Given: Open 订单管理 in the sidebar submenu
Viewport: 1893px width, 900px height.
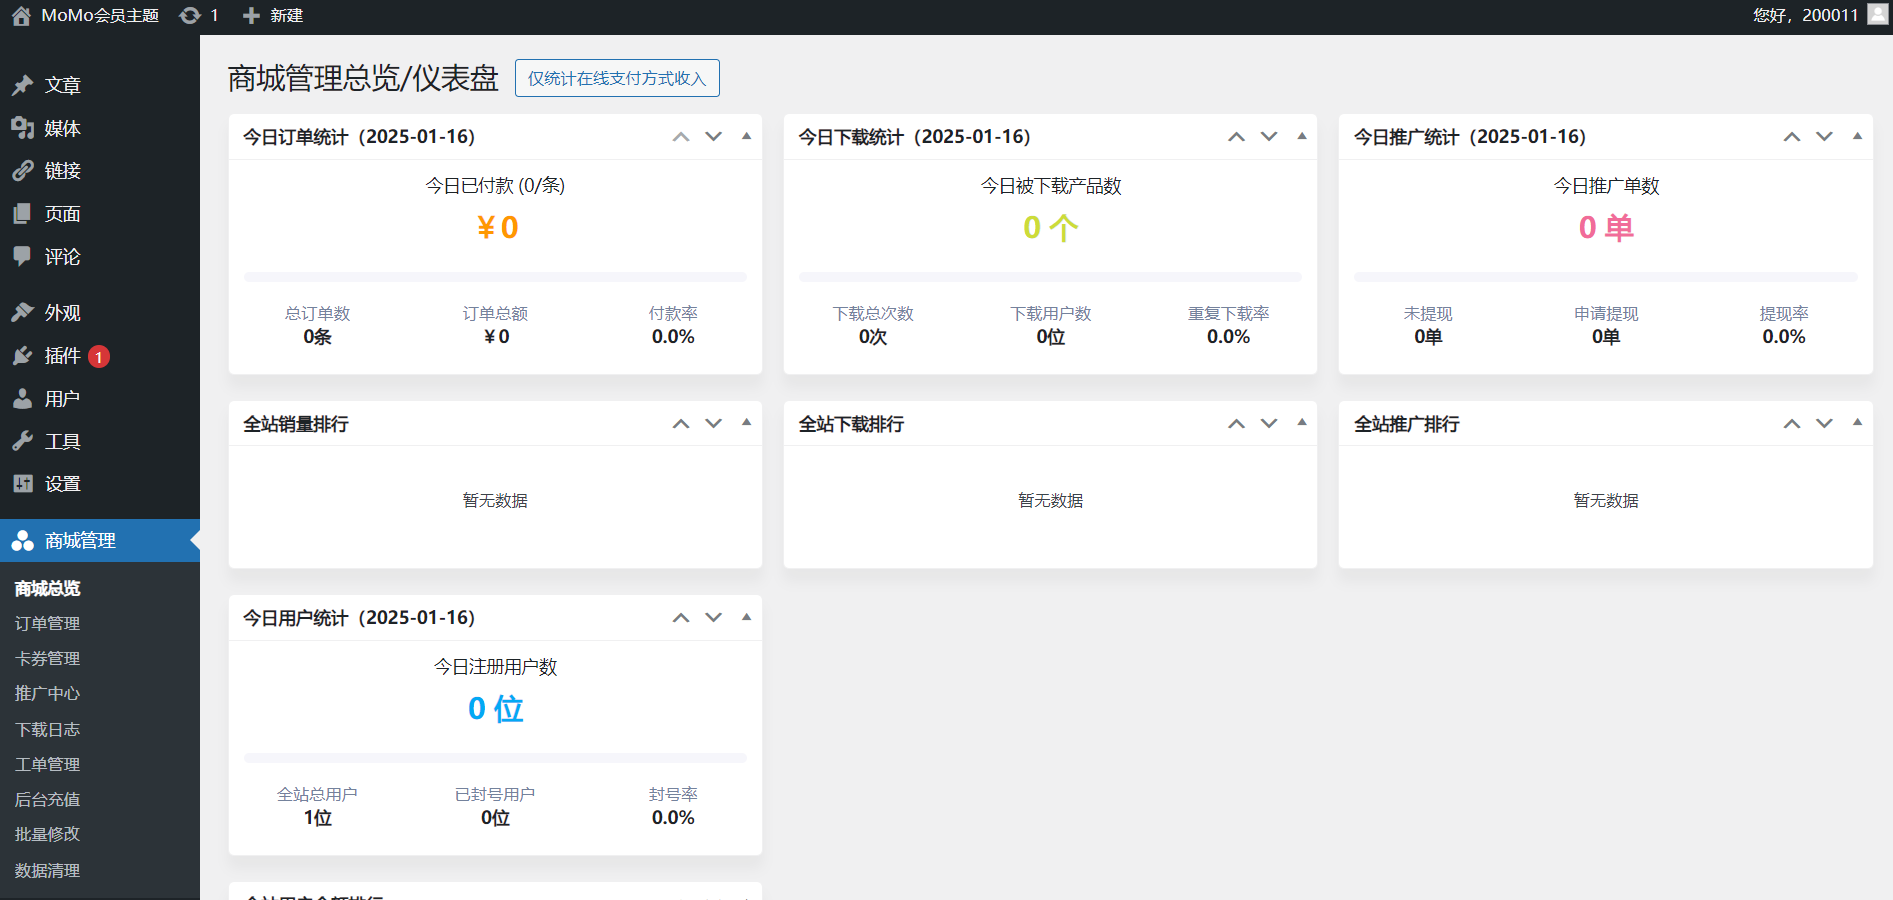Looking at the screenshot, I should point(47,623).
